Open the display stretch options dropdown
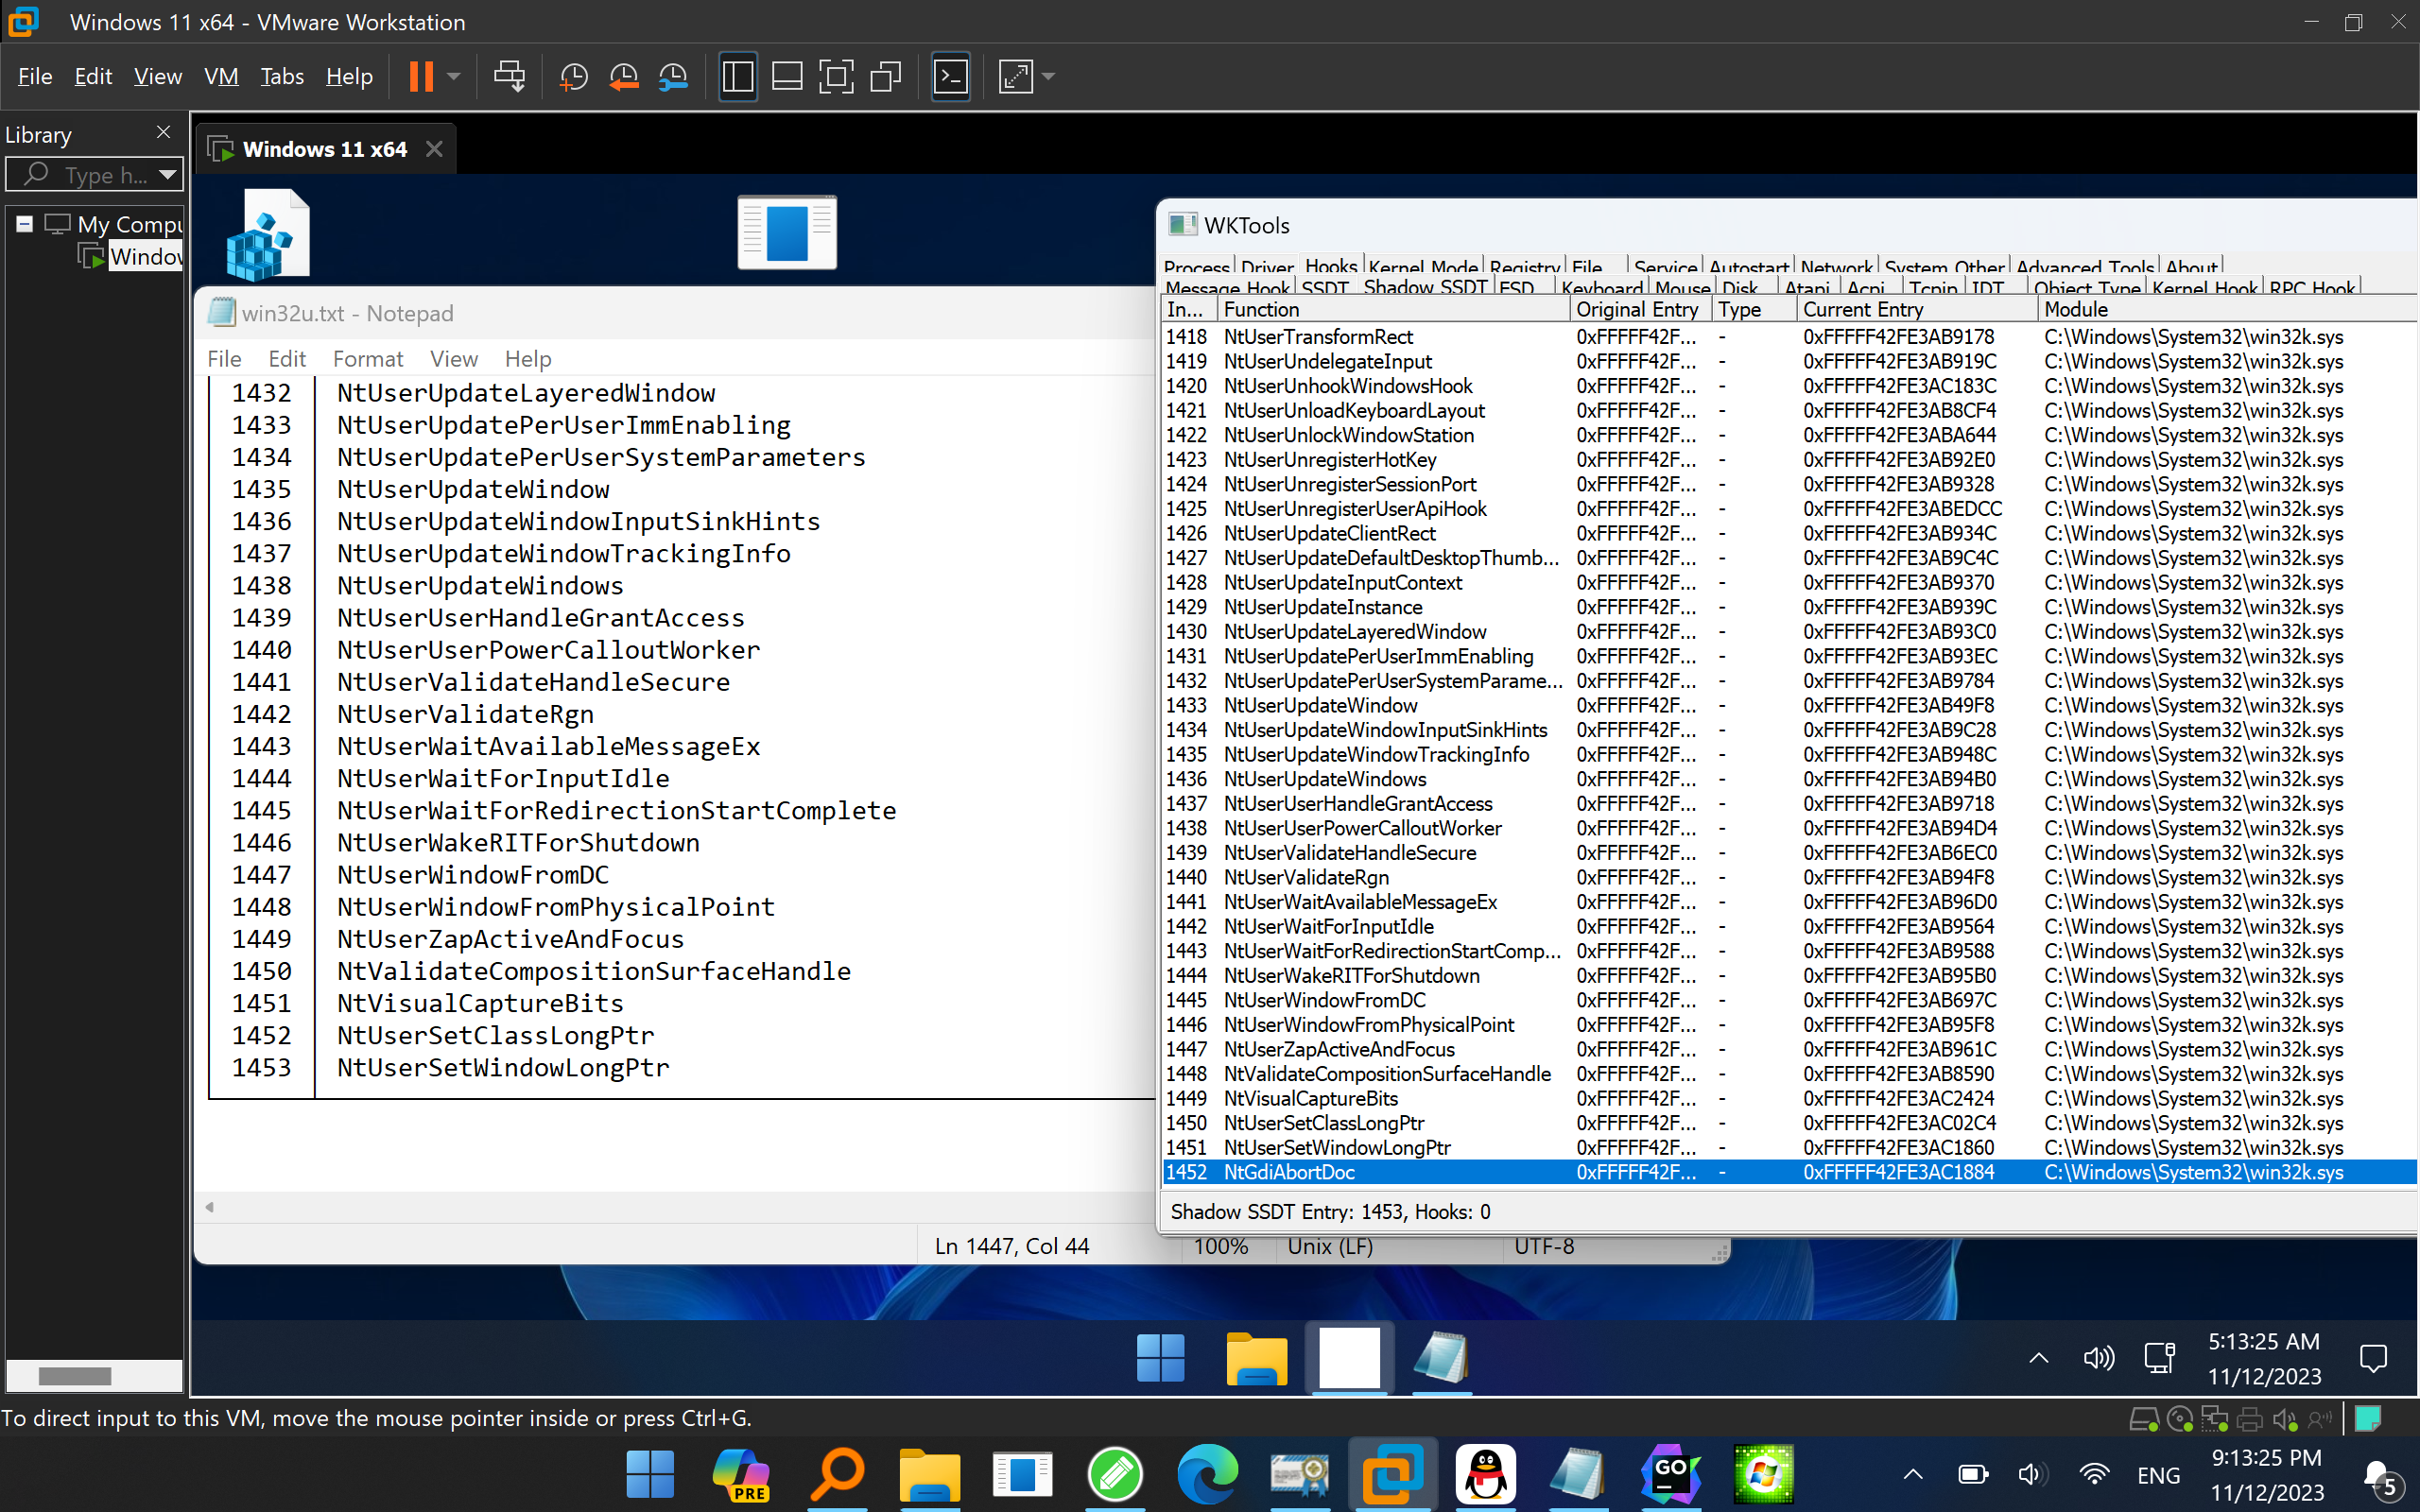 pos(1048,75)
